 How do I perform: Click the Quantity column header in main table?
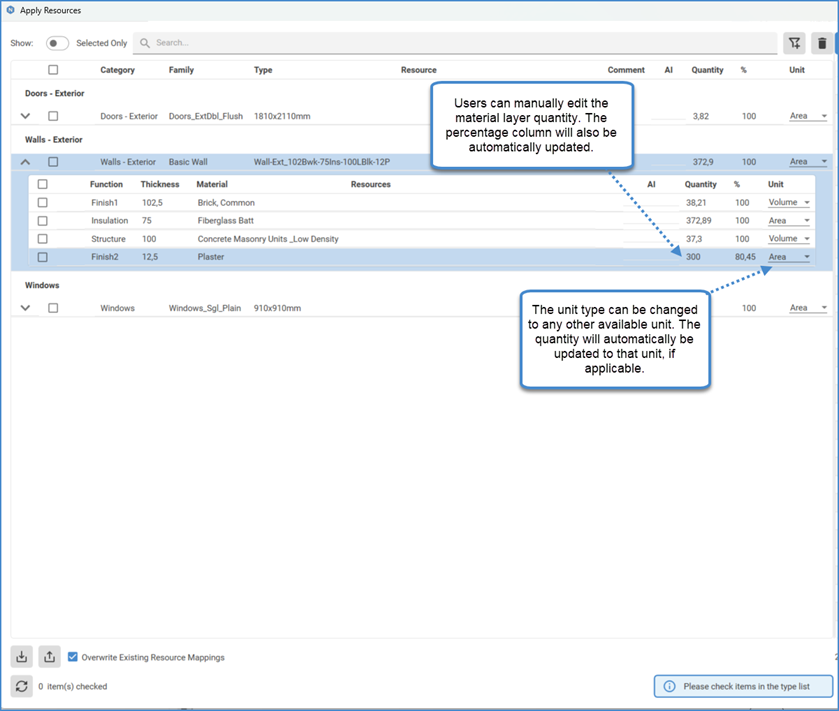(x=707, y=70)
